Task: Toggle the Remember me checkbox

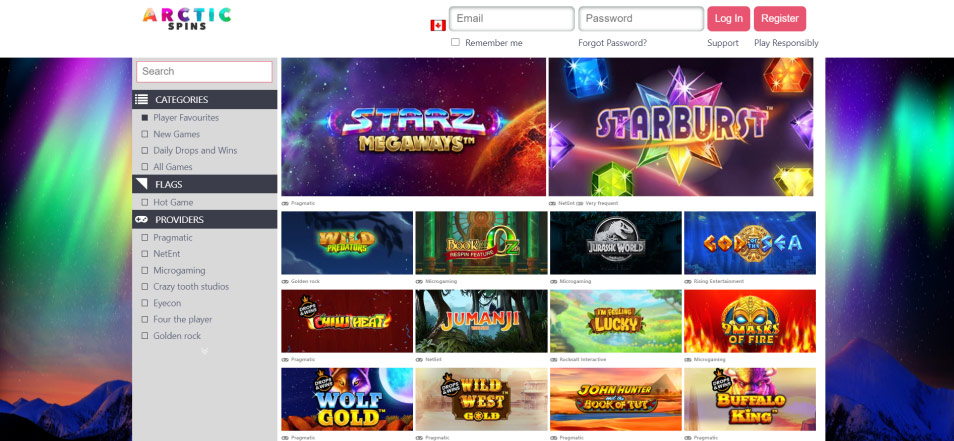Action: pyautogui.click(x=455, y=42)
